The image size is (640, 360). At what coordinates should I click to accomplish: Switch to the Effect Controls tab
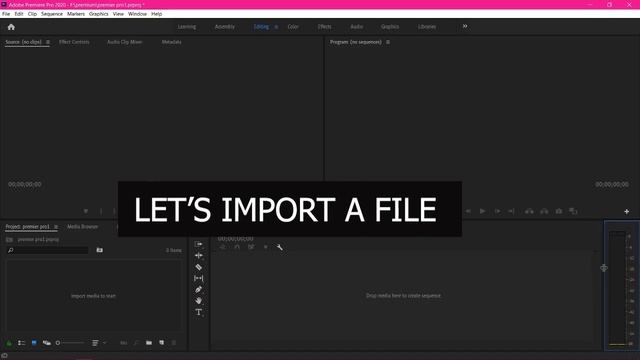74,42
